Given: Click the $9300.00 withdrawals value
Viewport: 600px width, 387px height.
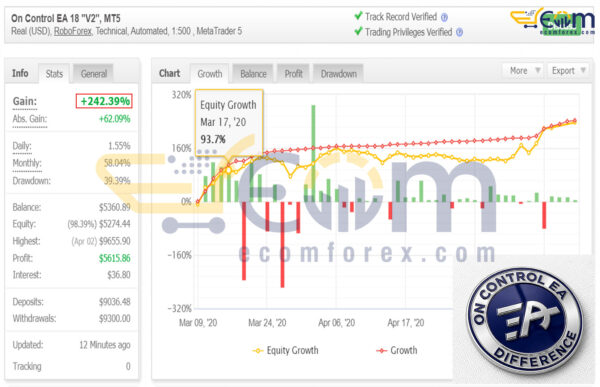Looking at the screenshot, I should click(x=115, y=318).
